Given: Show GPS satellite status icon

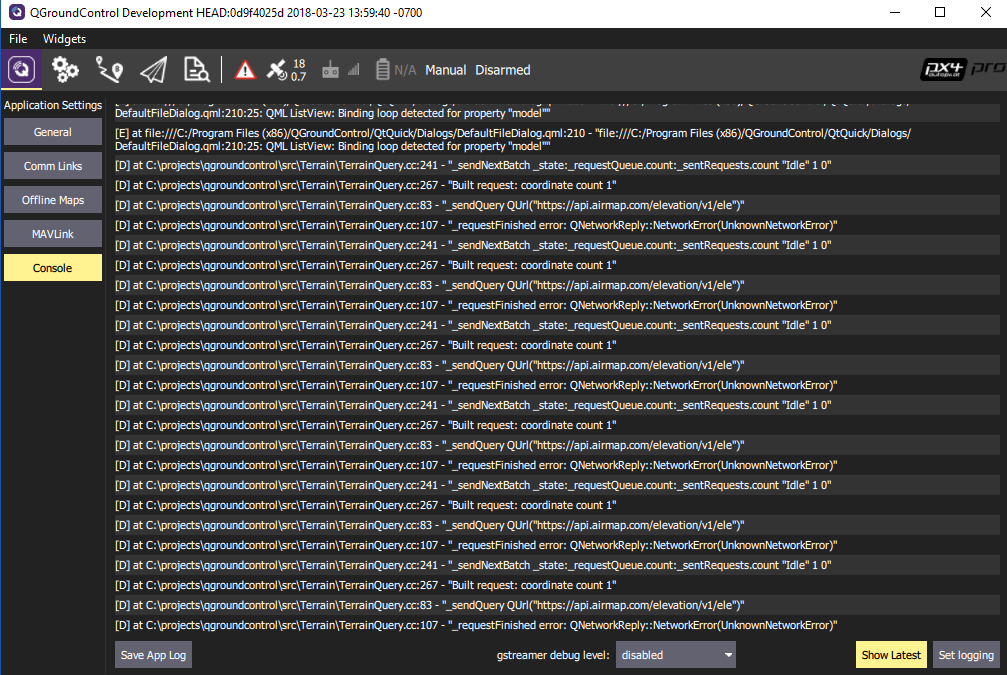Looking at the screenshot, I should coord(277,70).
